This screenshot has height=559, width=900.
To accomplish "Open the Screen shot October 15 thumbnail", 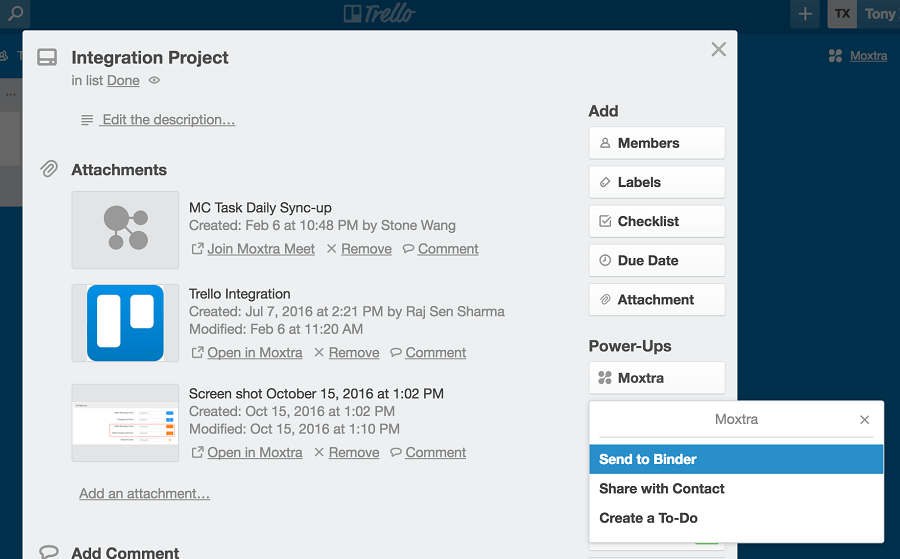I will [125, 423].
